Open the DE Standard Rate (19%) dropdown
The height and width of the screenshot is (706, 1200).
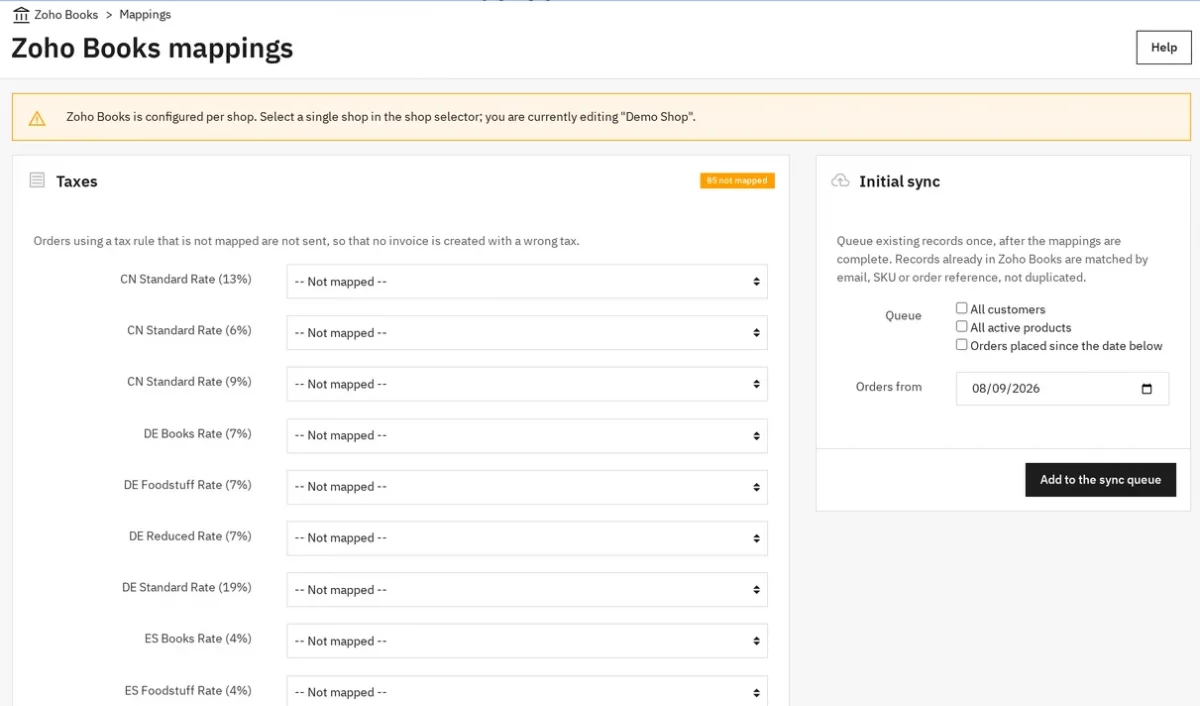tap(527, 590)
